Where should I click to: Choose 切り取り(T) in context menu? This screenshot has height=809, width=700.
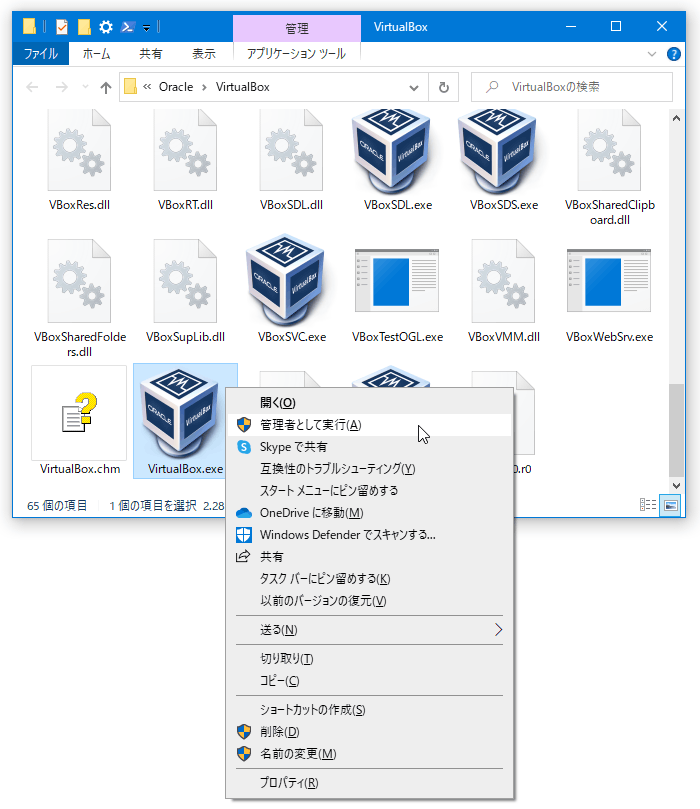tap(369, 659)
